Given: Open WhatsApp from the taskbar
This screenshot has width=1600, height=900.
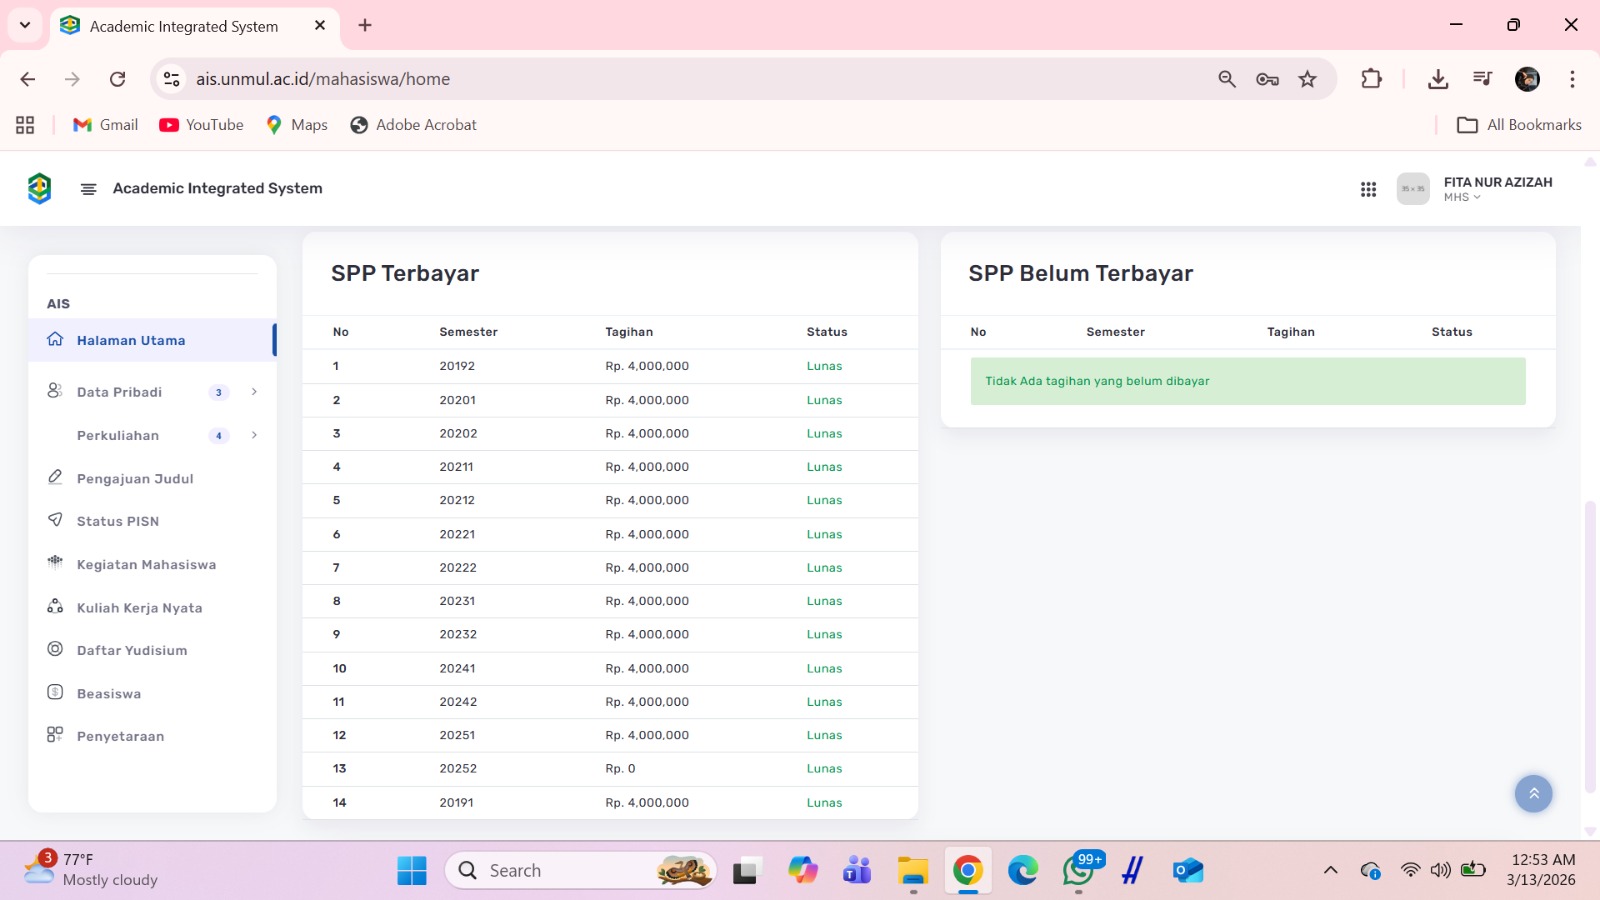Looking at the screenshot, I should pos(1078,871).
